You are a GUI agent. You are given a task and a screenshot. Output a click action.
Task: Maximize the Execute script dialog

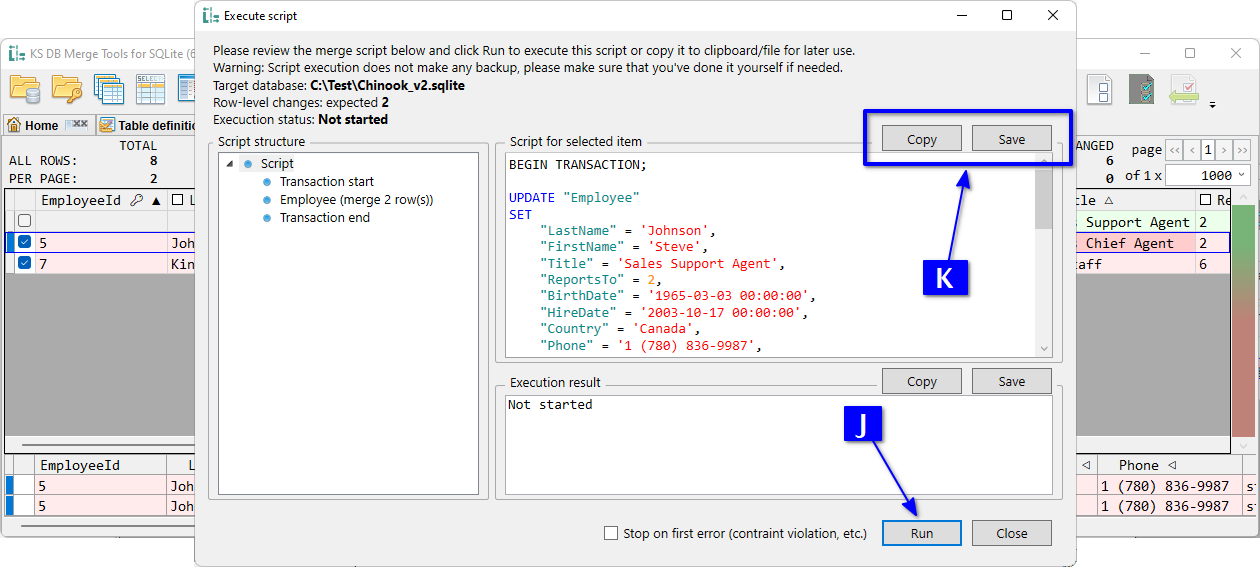1007,15
